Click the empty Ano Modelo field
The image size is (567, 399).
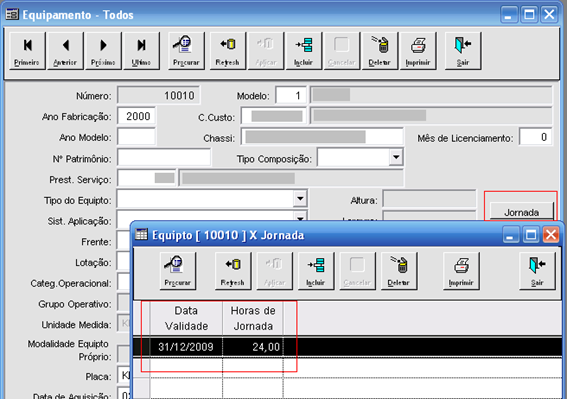tap(136, 137)
